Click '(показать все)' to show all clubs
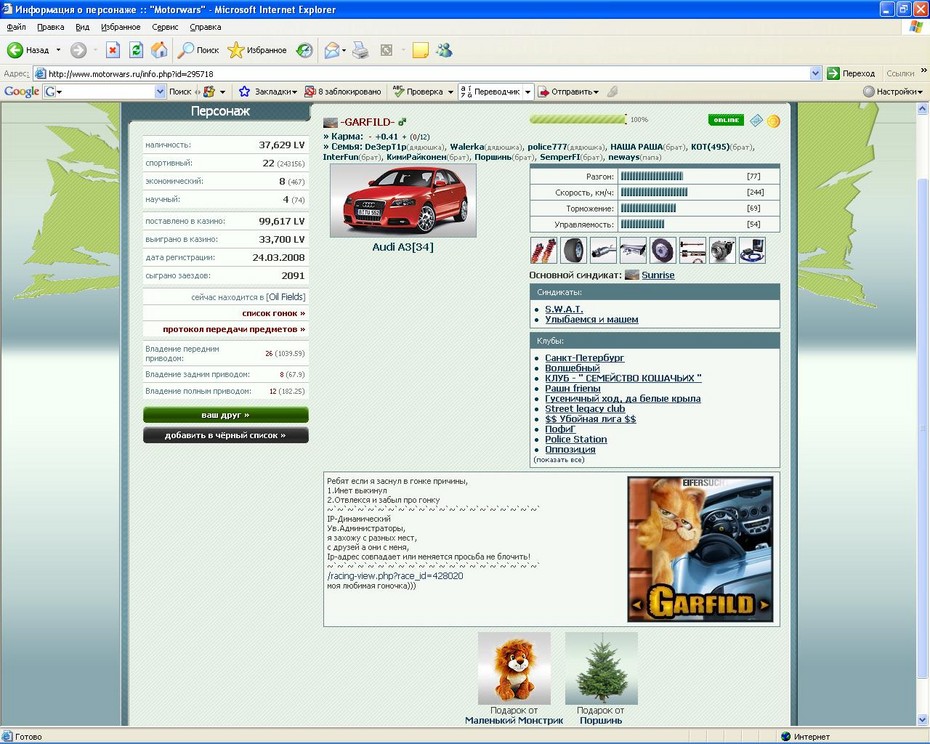This screenshot has height=744, width=930. pyautogui.click(x=559, y=460)
